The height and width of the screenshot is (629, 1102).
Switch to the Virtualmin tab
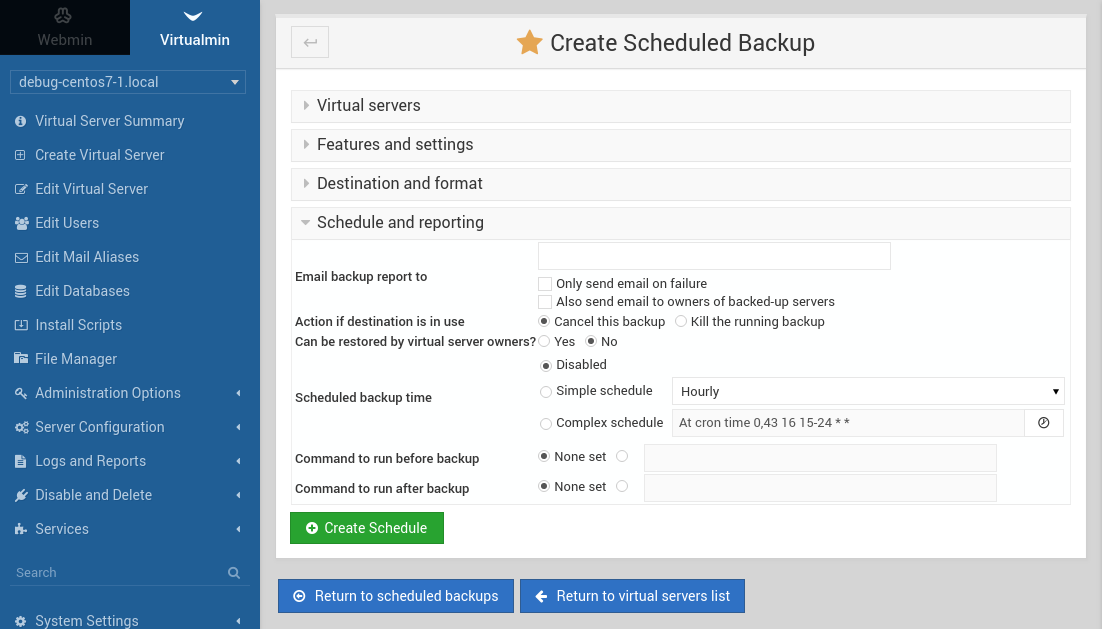[x=195, y=27]
